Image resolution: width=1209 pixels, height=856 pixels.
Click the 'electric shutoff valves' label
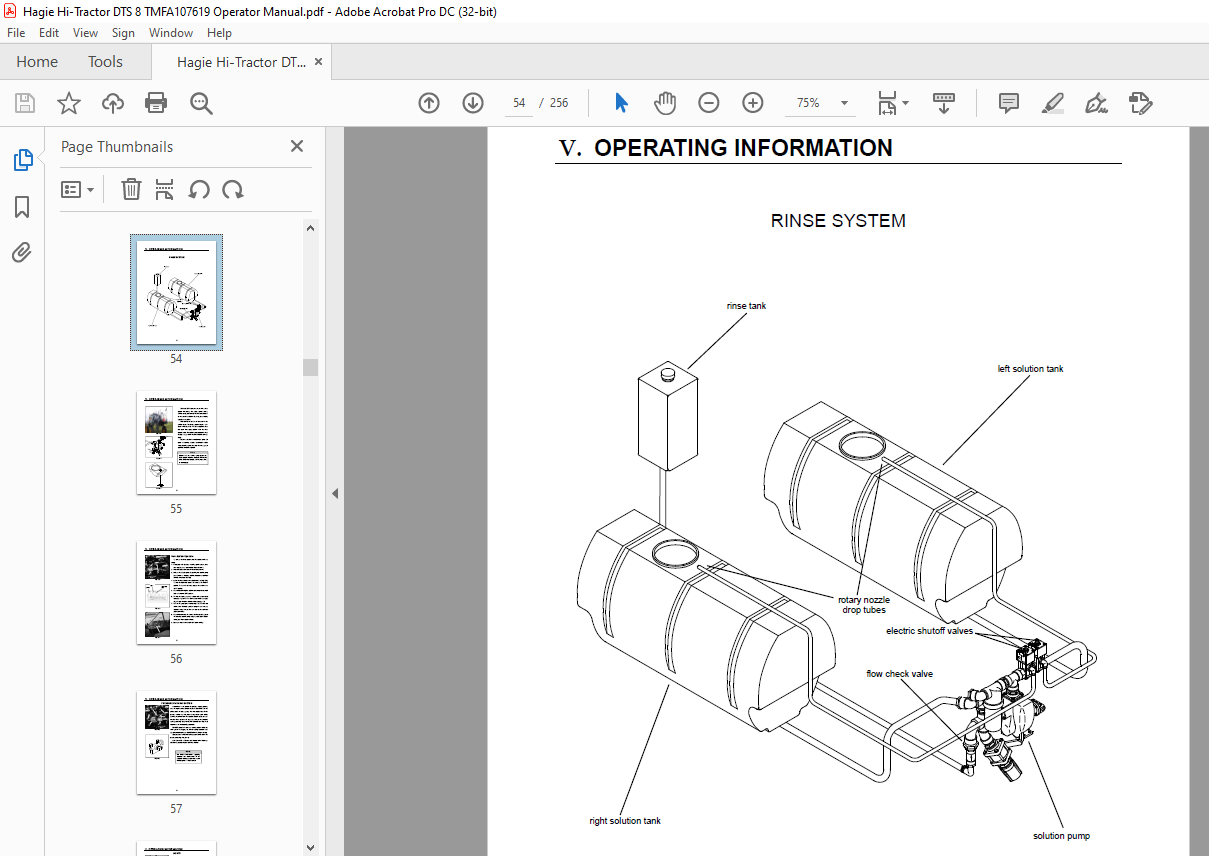(929, 631)
